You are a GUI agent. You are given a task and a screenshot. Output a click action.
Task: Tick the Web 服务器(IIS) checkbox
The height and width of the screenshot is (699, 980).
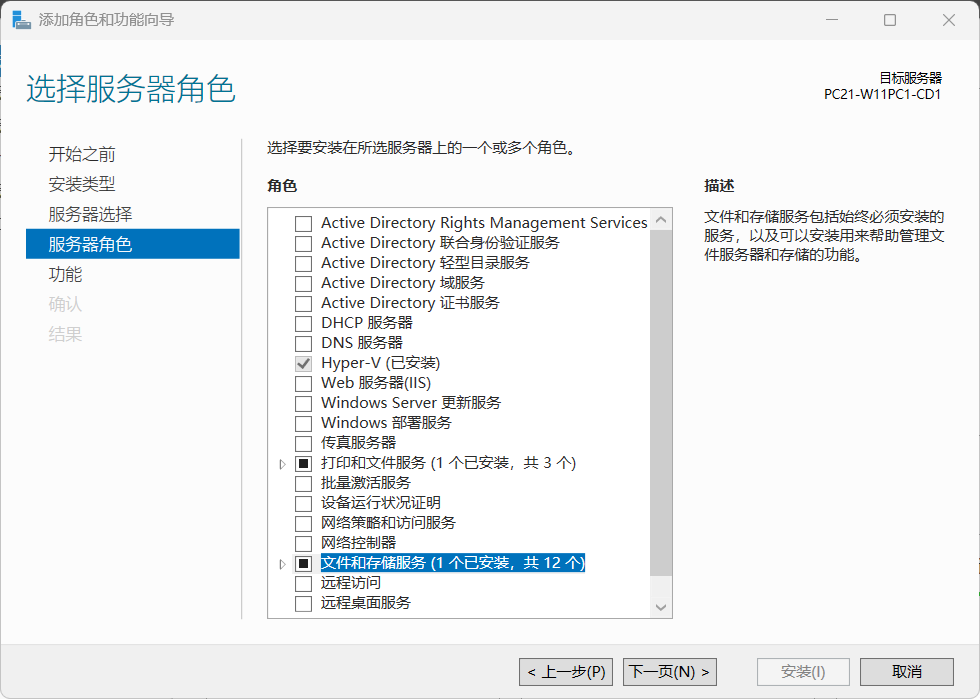303,383
